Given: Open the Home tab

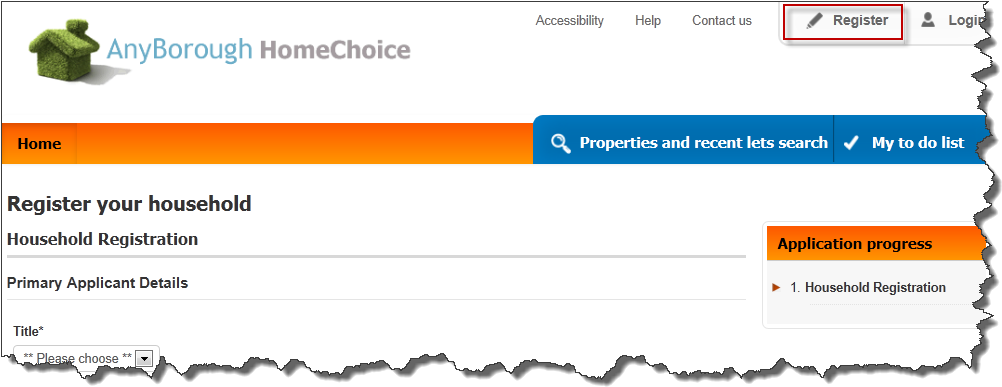Looking at the screenshot, I should 39,144.
